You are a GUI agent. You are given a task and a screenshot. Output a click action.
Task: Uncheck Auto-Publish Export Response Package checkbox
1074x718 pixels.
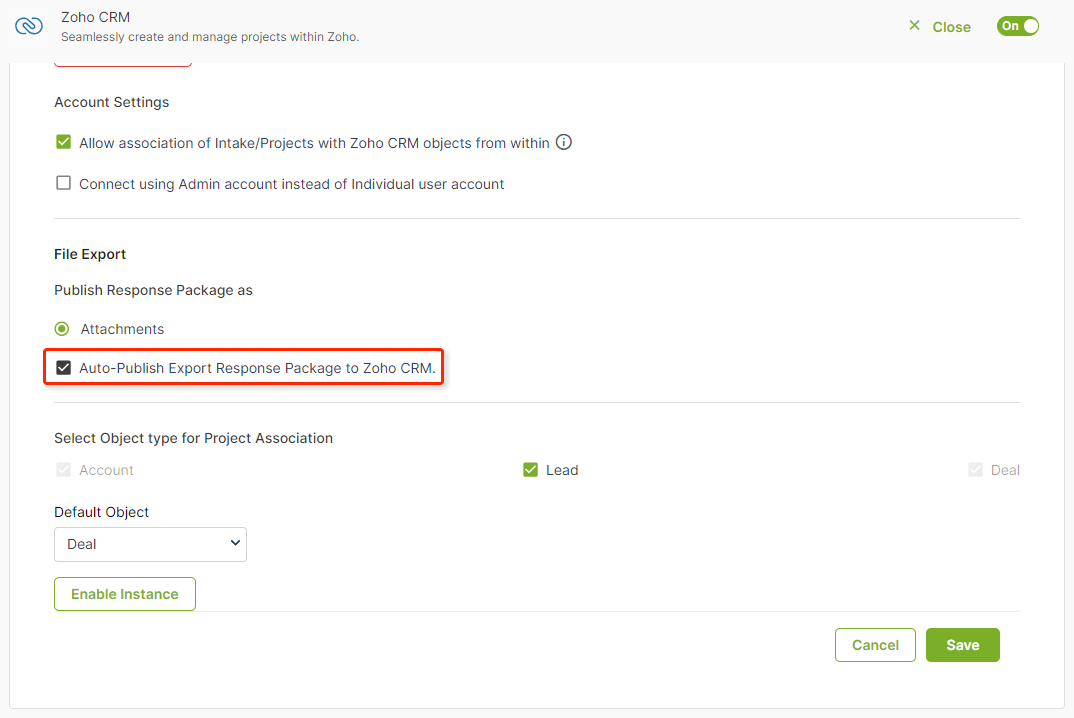pyautogui.click(x=64, y=368)
